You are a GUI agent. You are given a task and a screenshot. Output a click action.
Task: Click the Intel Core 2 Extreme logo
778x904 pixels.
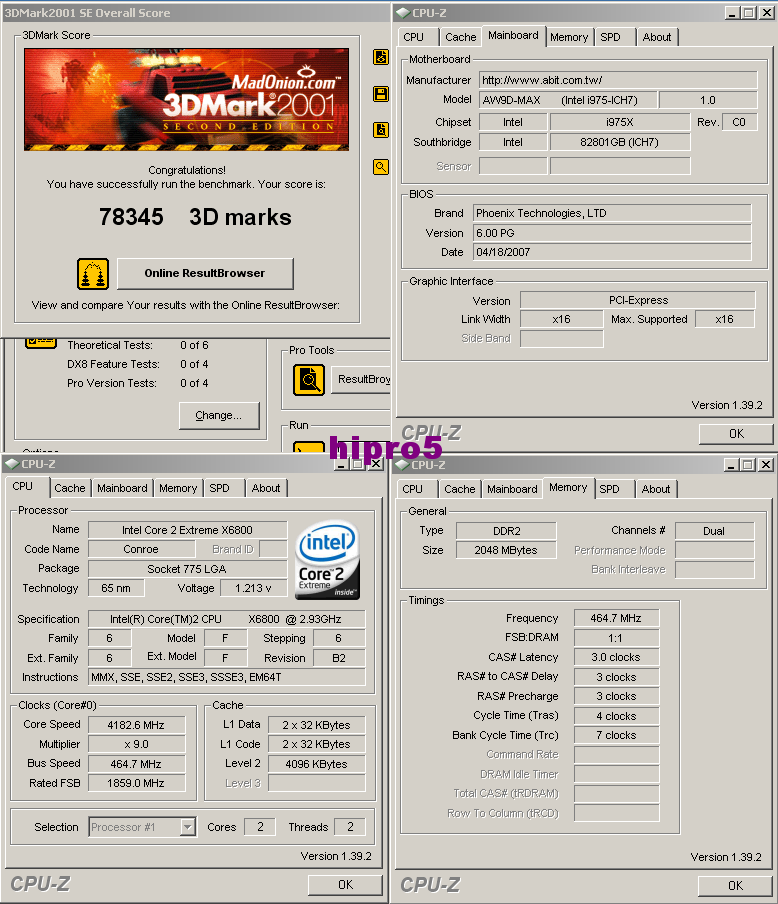coord(328,560)
